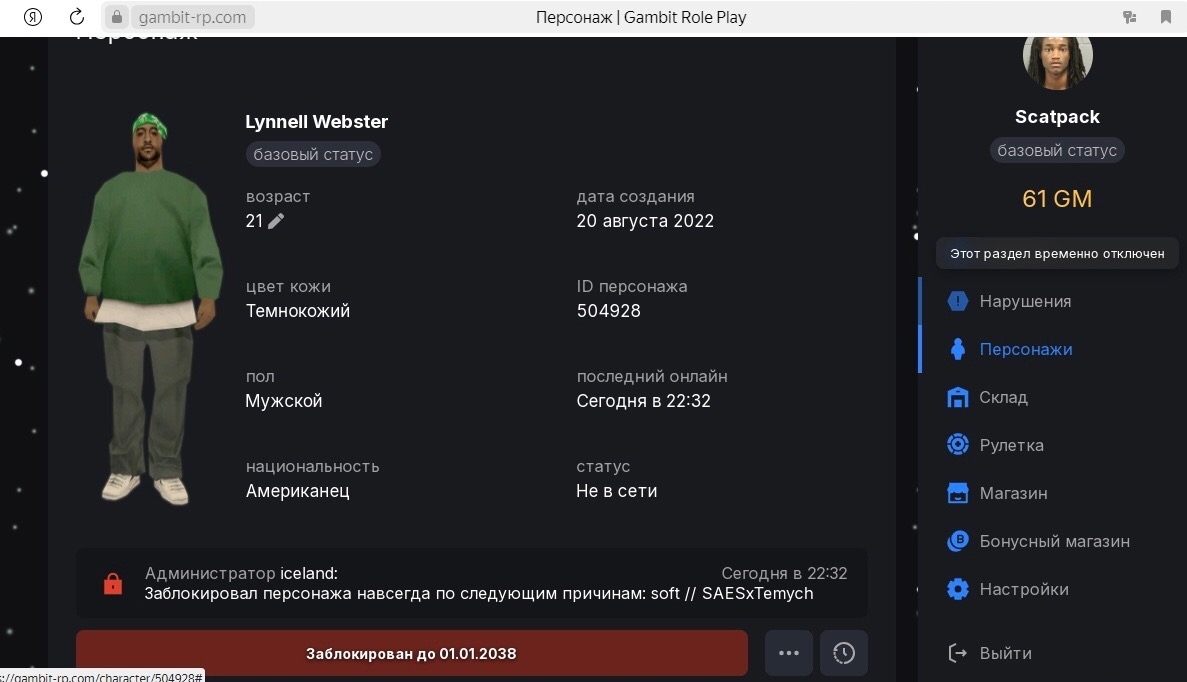The width and height of the screenshot is (1187, 682).
Task: Open the three-dots more options button
Action: (x=789, y=653)
